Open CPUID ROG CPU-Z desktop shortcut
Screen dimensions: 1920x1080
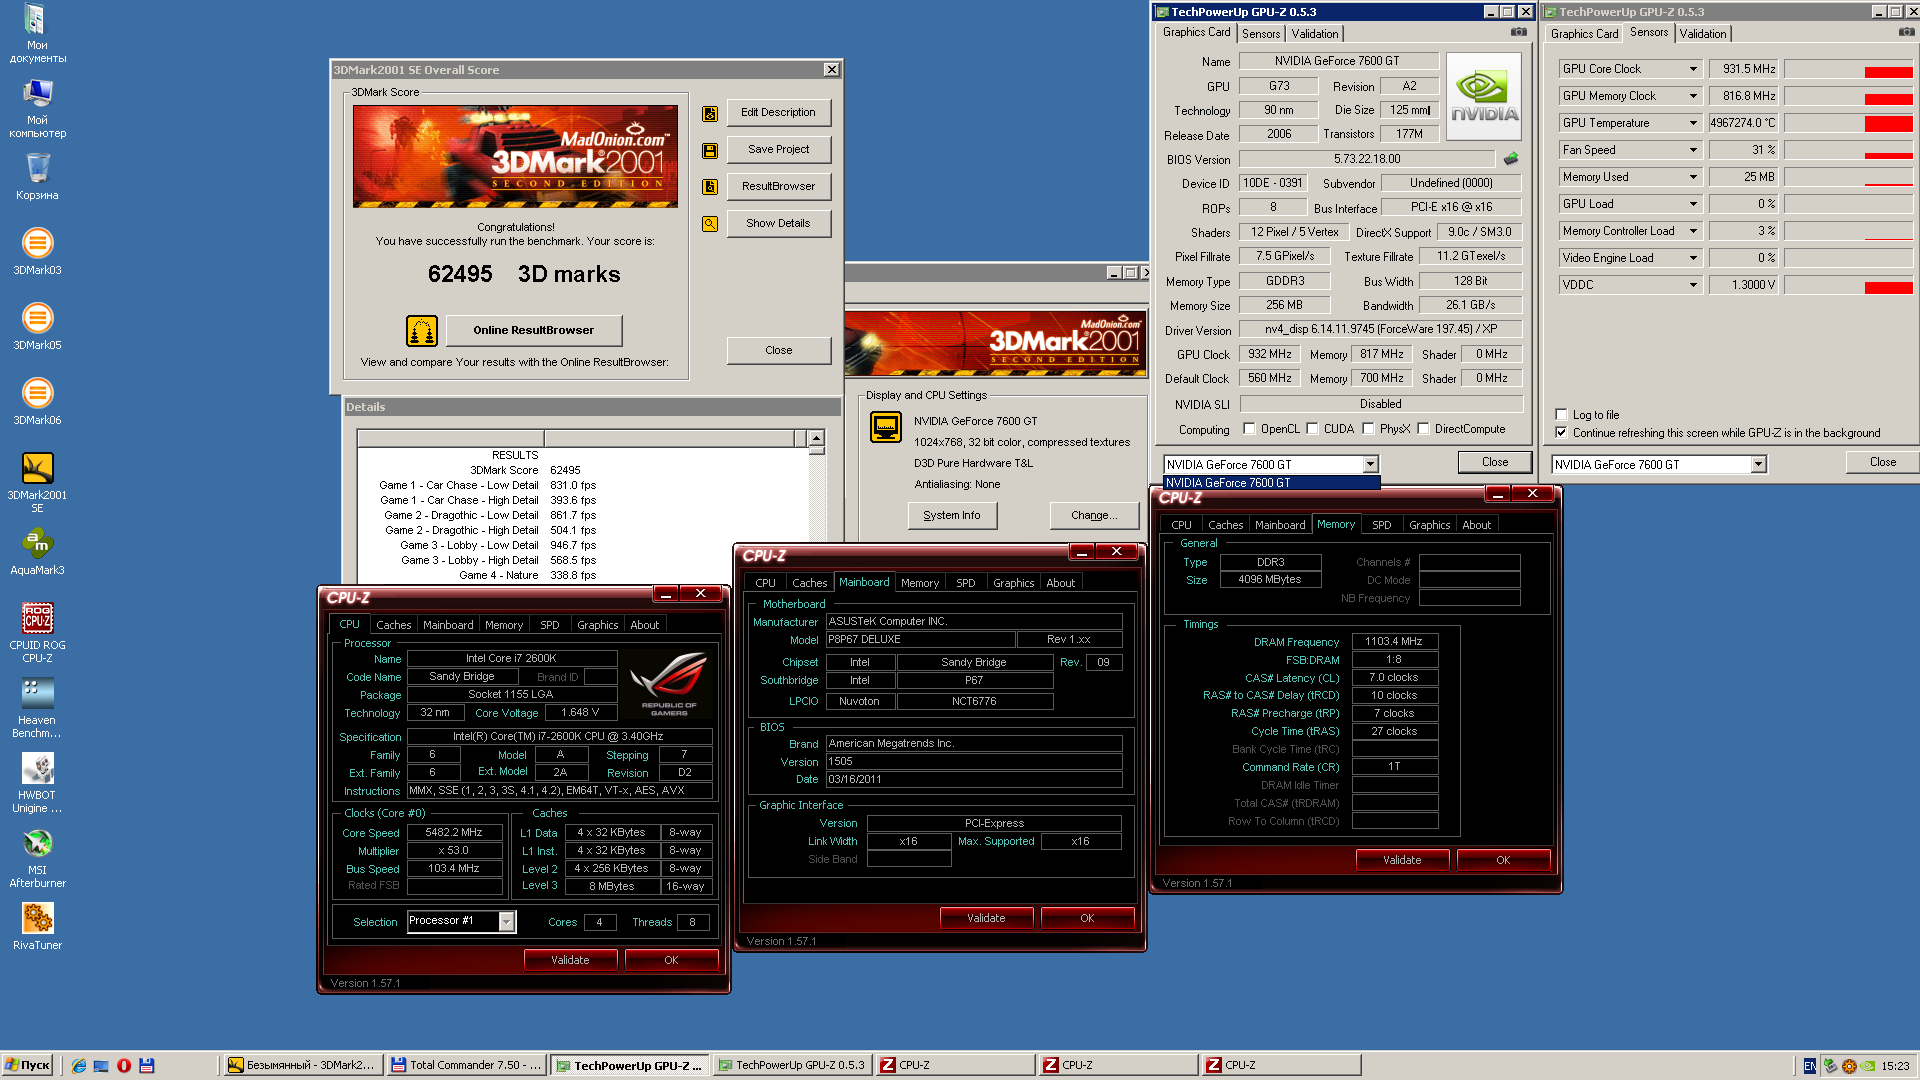(x=37, y=632)
